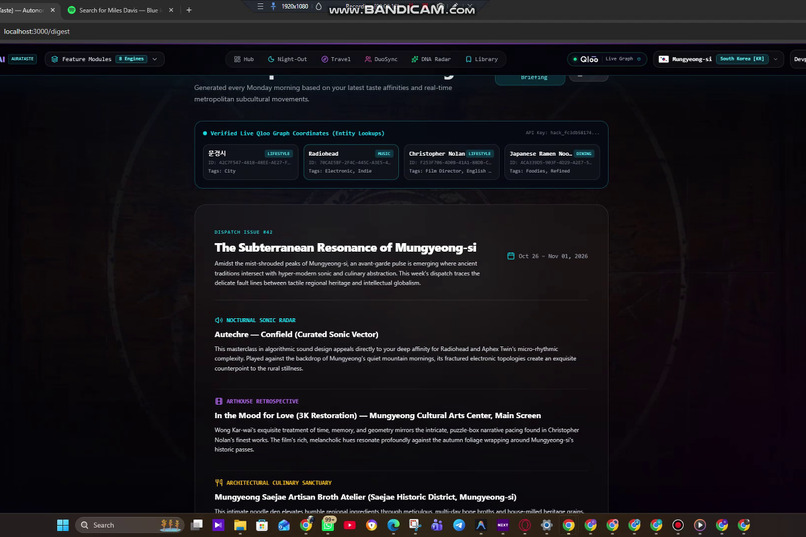
Task: Click the AURATASTE logo badge
Action: click(22, 59)
